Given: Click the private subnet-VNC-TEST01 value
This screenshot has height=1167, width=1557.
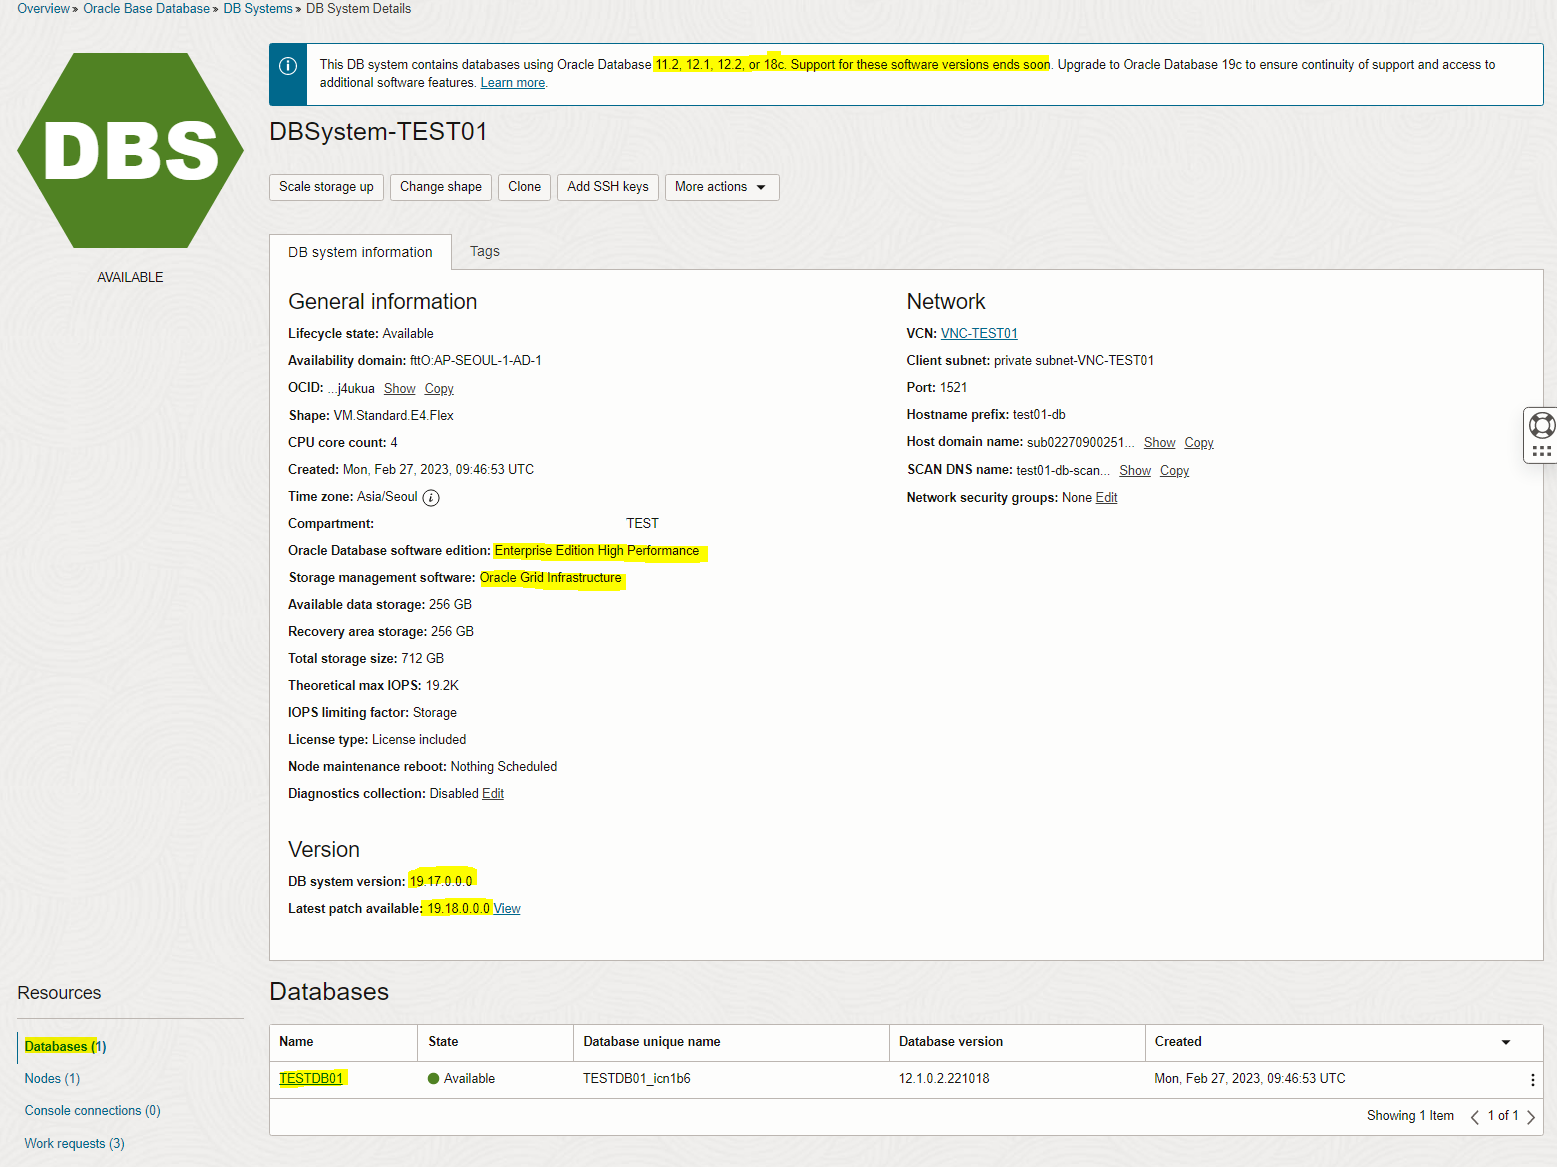Looking at the screenshot, I should point(1074,361).
